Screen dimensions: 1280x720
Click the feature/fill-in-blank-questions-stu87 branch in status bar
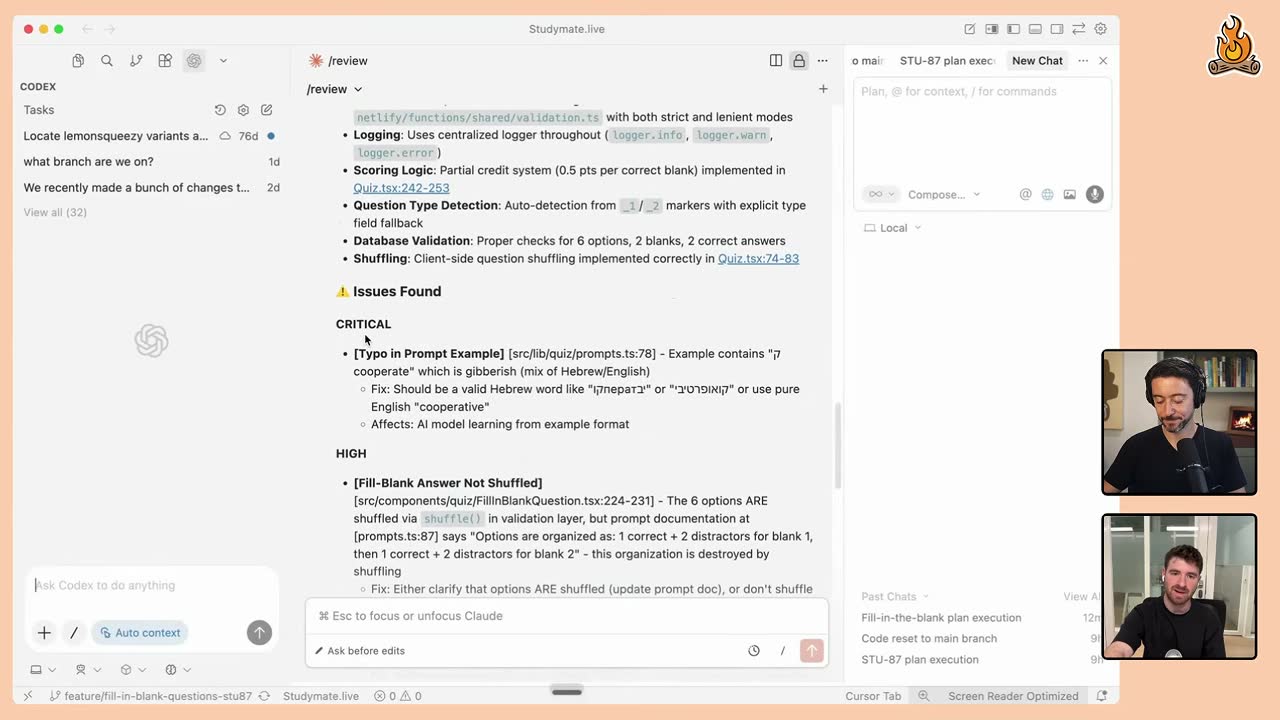click(x=150, y=696)
